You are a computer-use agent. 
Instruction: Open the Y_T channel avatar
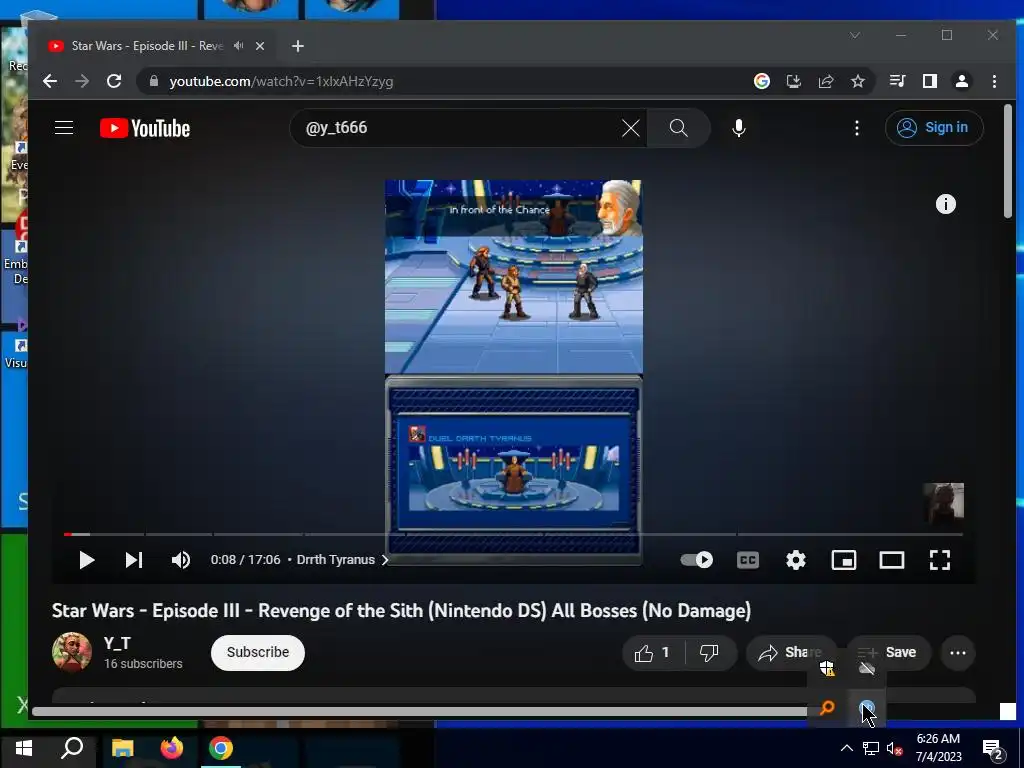(72, 652)
